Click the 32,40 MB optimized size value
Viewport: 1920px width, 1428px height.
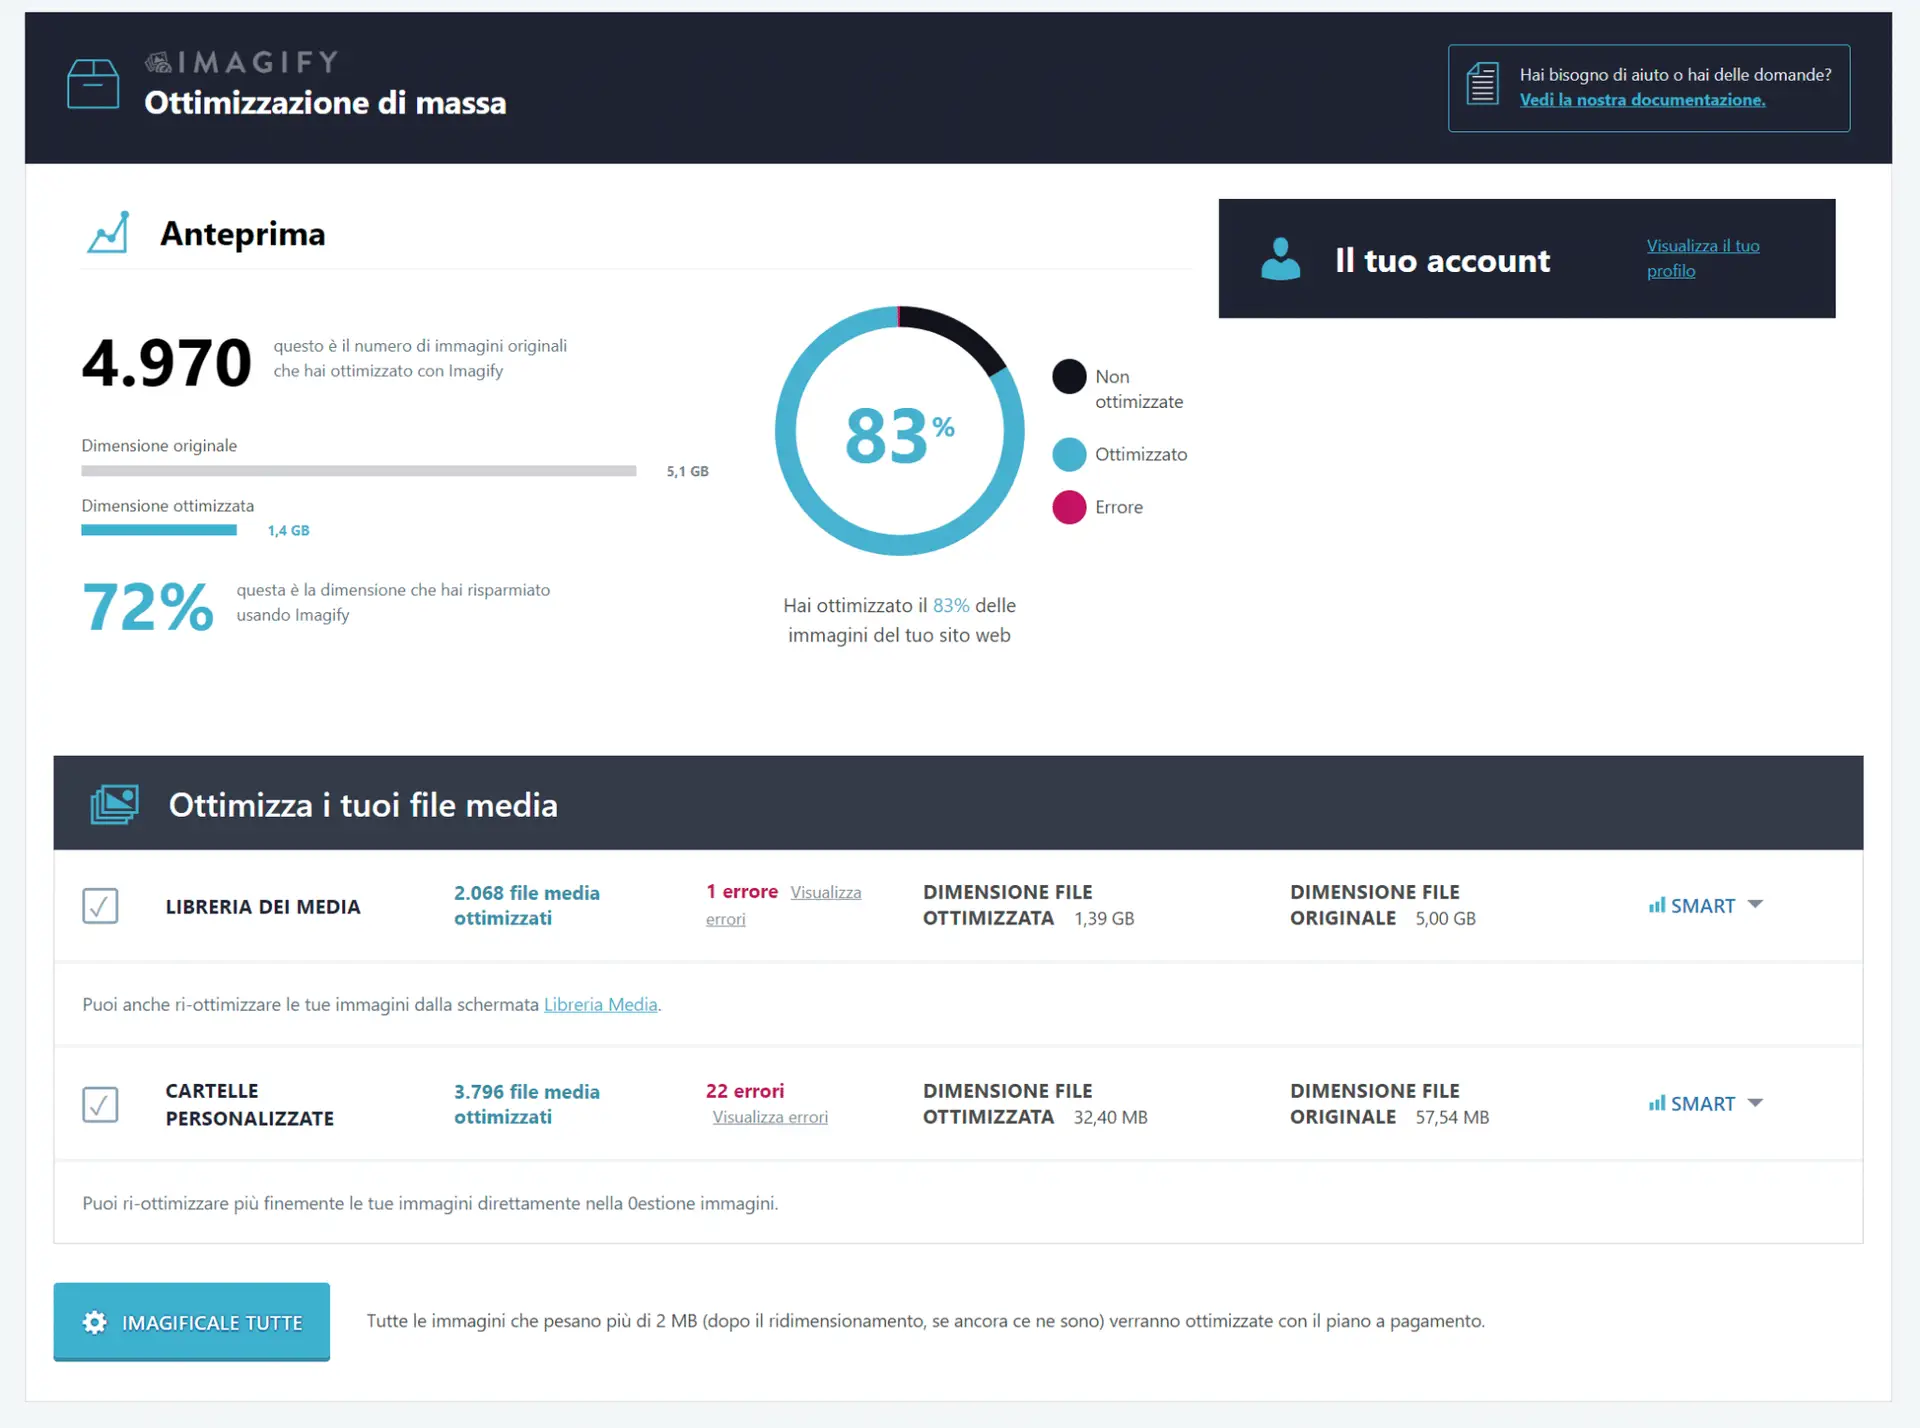click(1110, 1117)
